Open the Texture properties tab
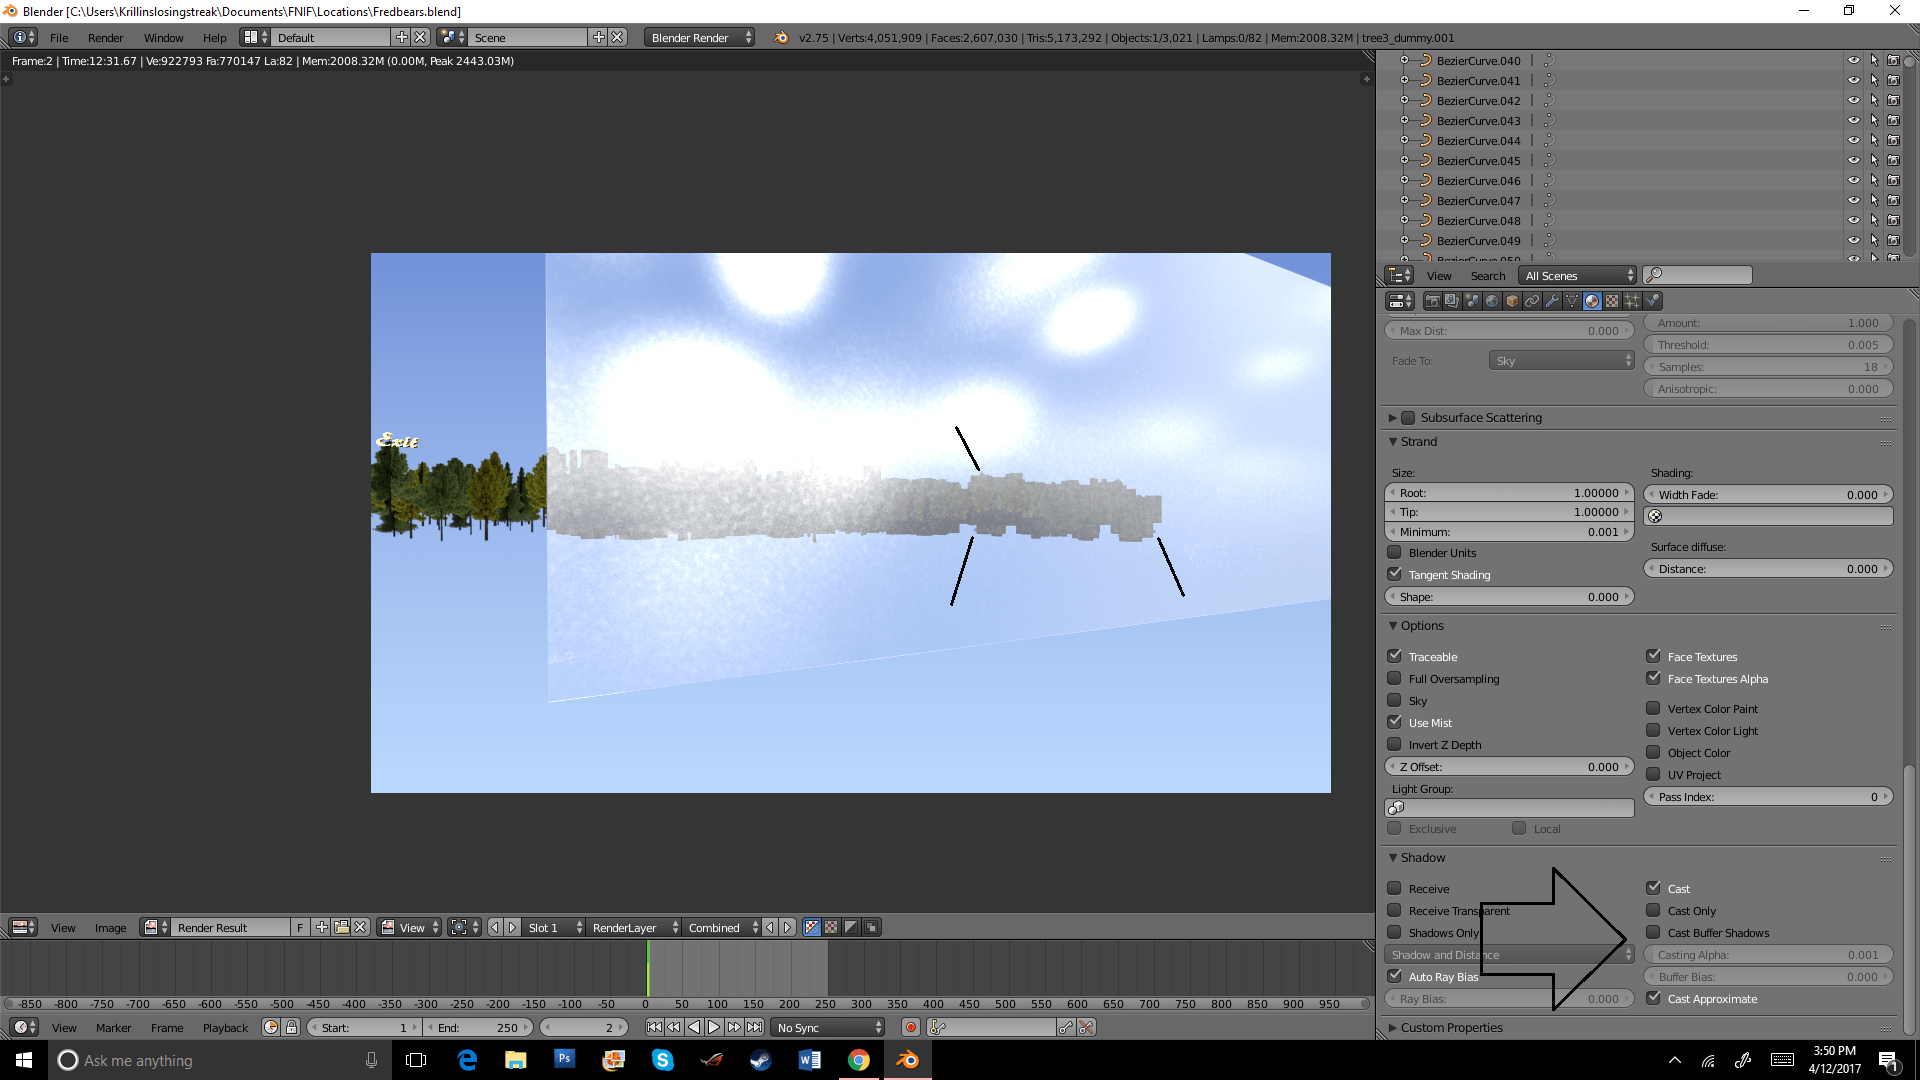Screen dimensions: 1920x1080 point(1611,301)
